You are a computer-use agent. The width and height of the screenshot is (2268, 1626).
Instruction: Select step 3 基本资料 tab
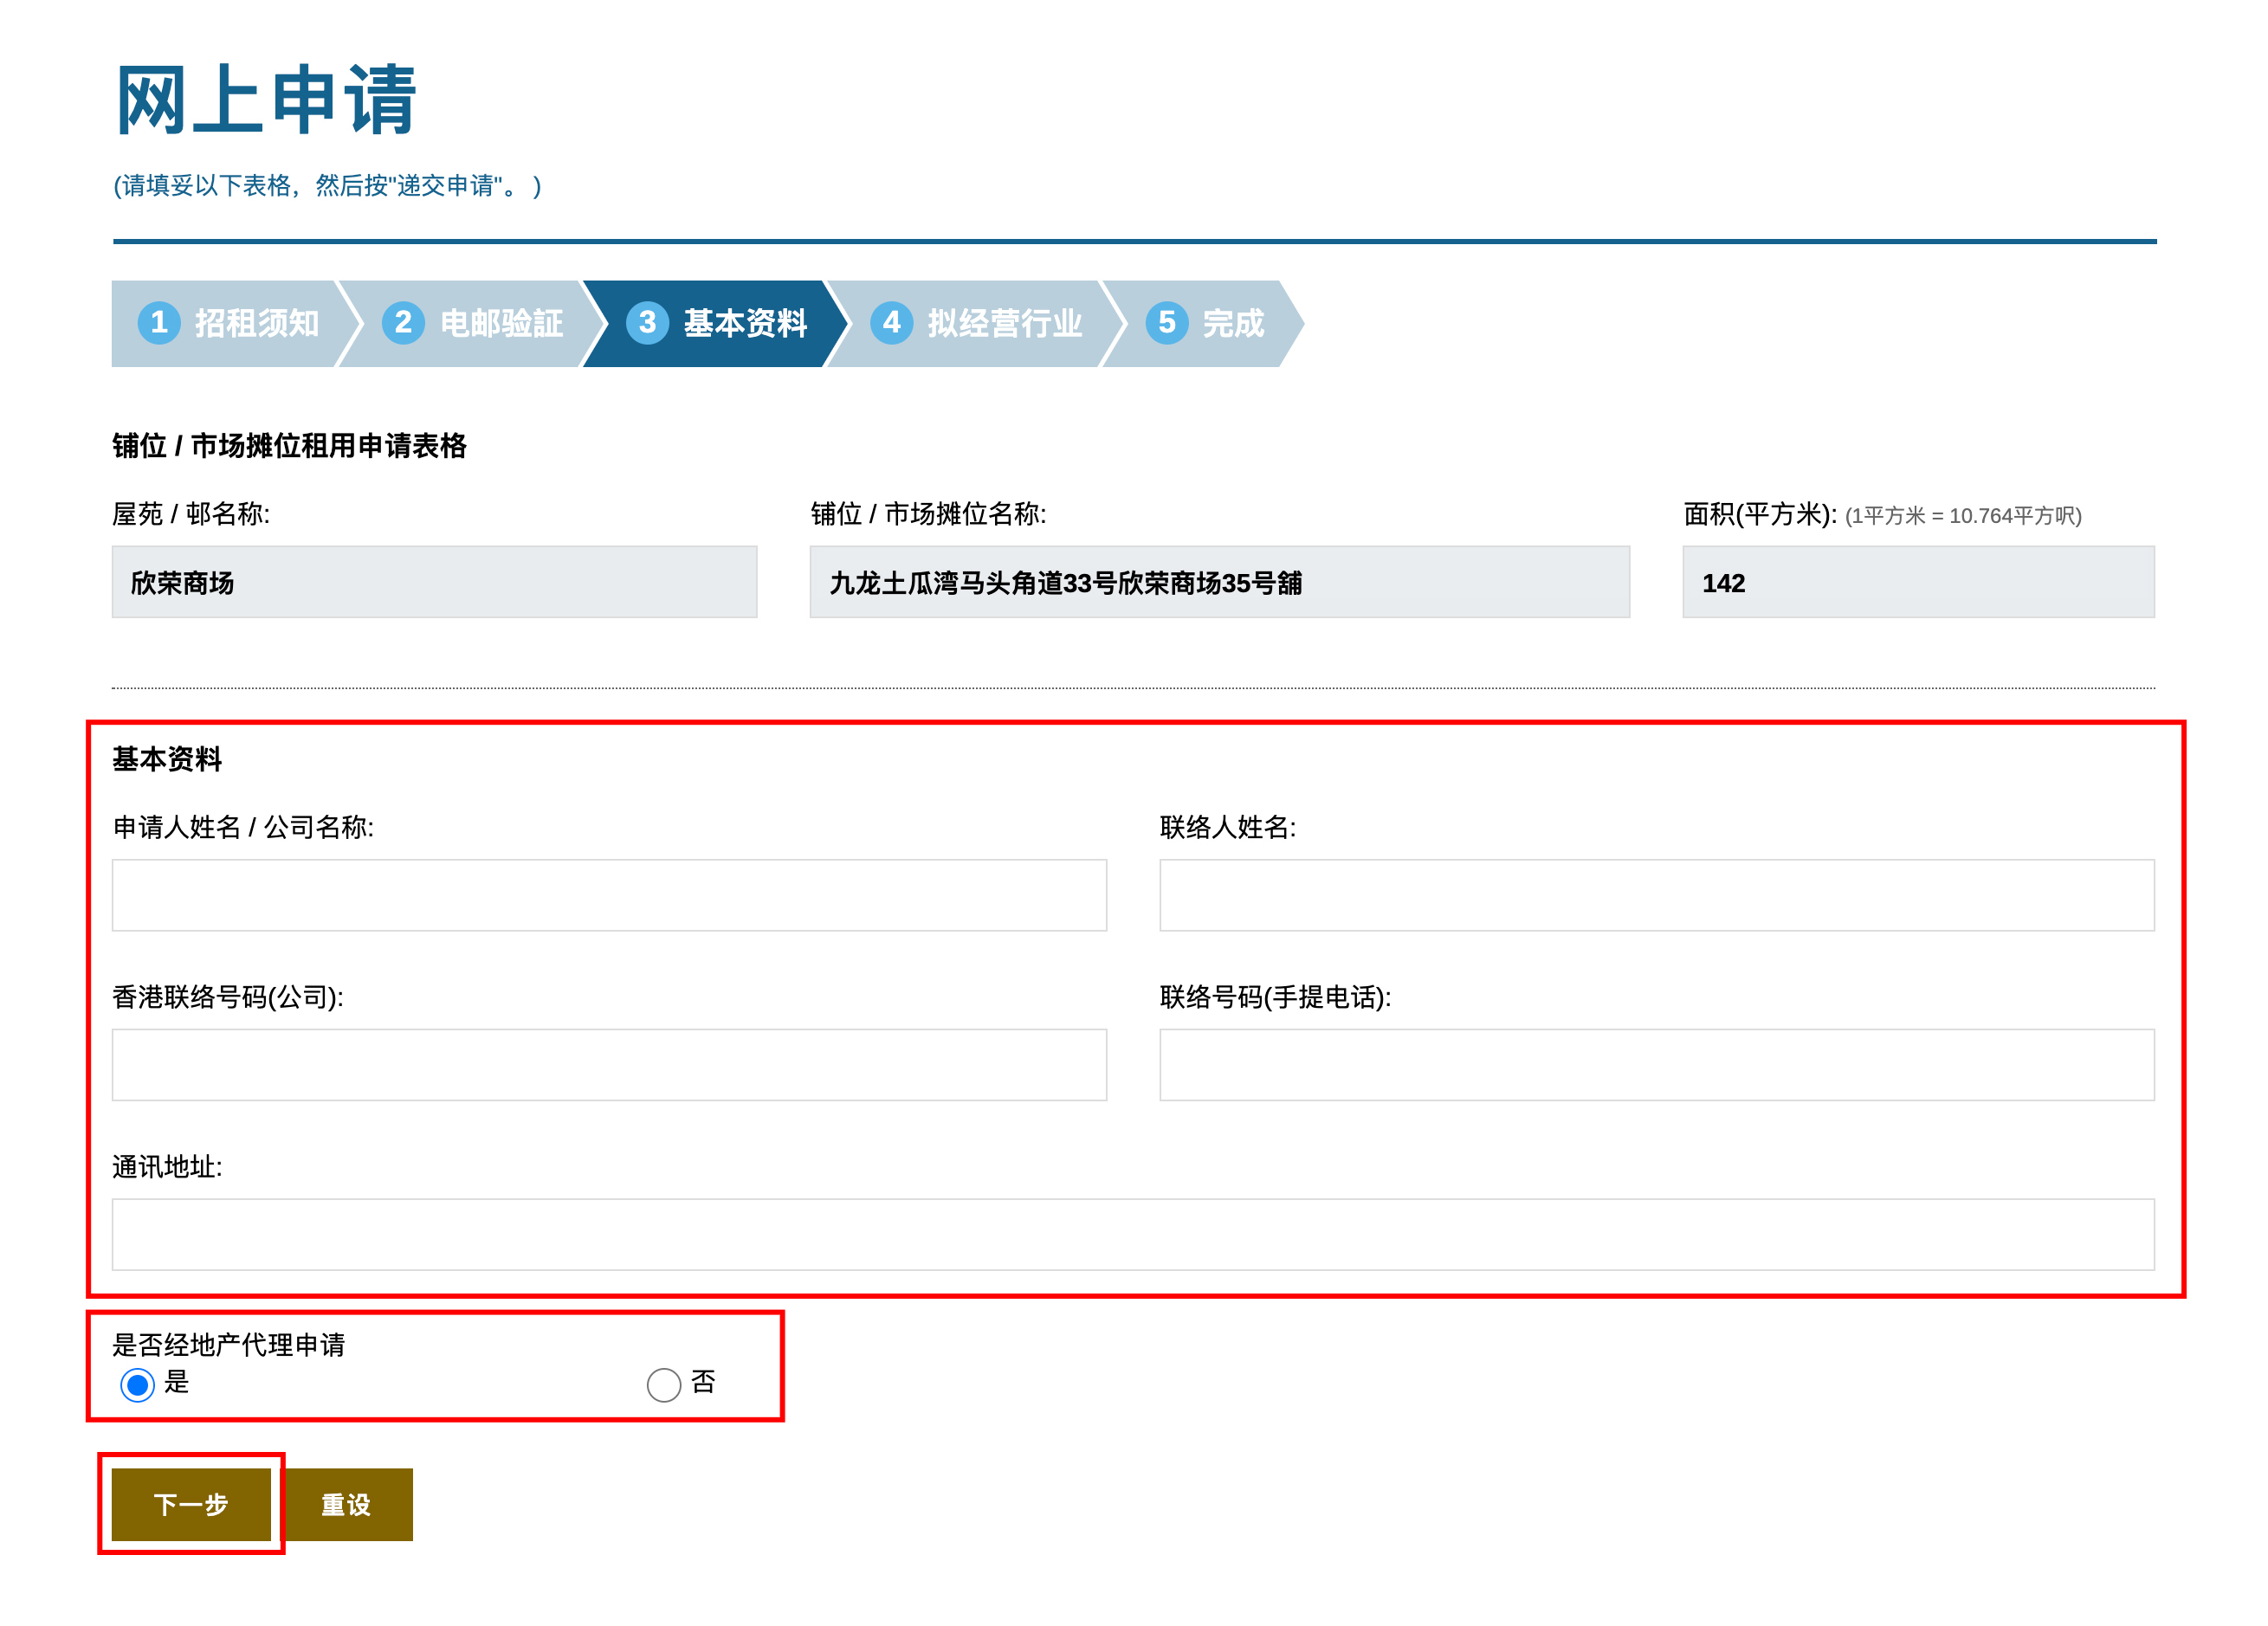point(716,323)
